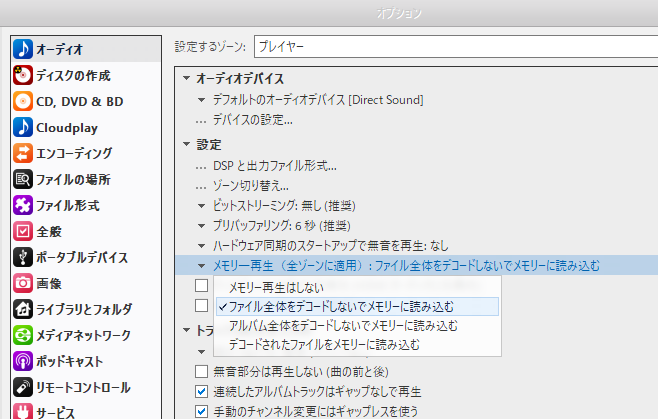The height and width of the screenshot is (419, 658).
Task: Open the ビットストリーミング dropdown arrow
Action: (201, 206)
